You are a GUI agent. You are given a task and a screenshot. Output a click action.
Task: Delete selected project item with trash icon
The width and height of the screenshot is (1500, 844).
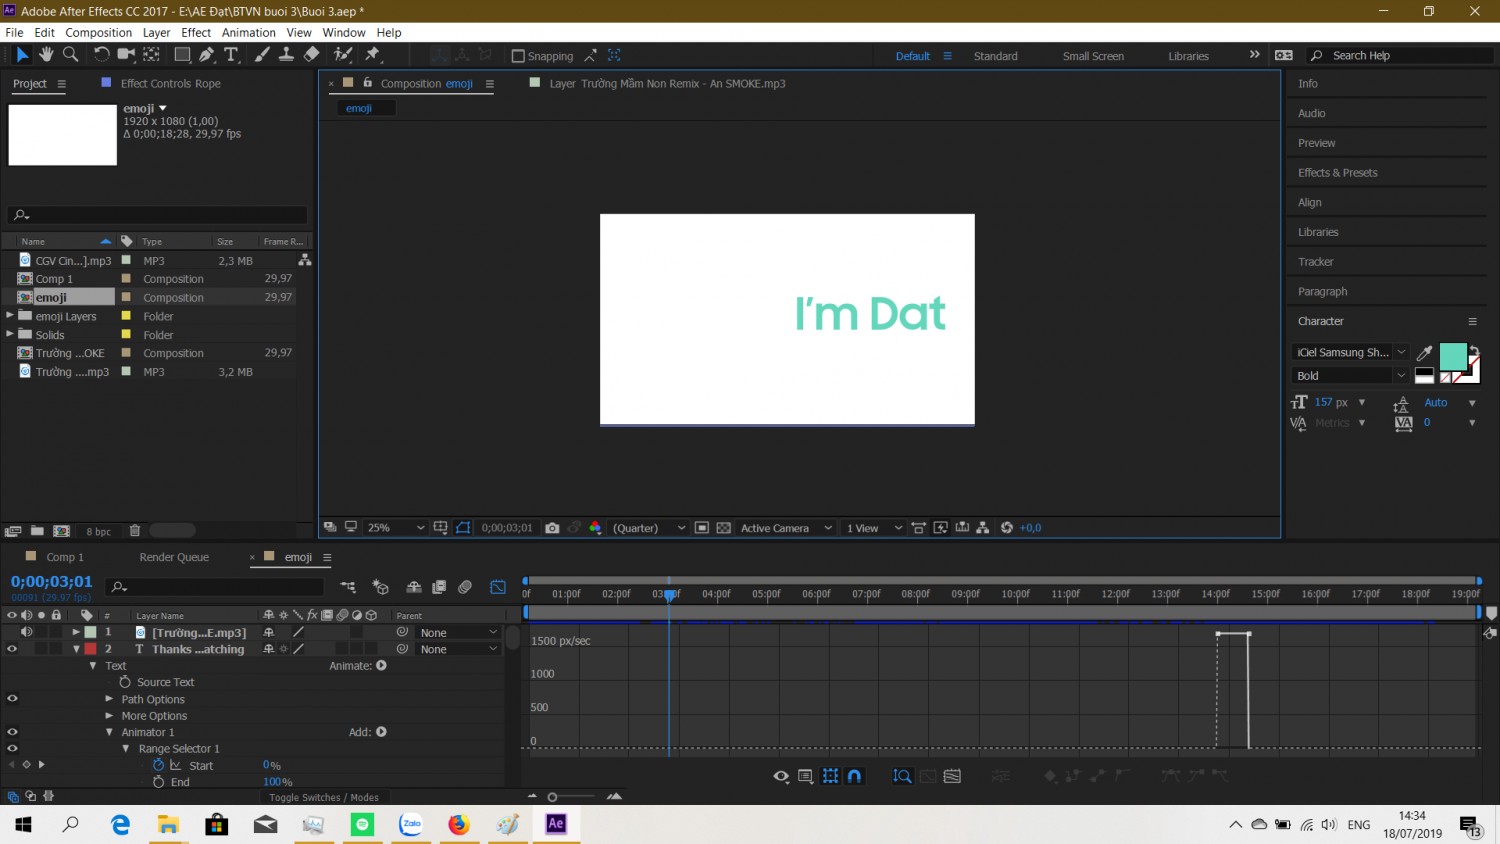tap(135, 531)
